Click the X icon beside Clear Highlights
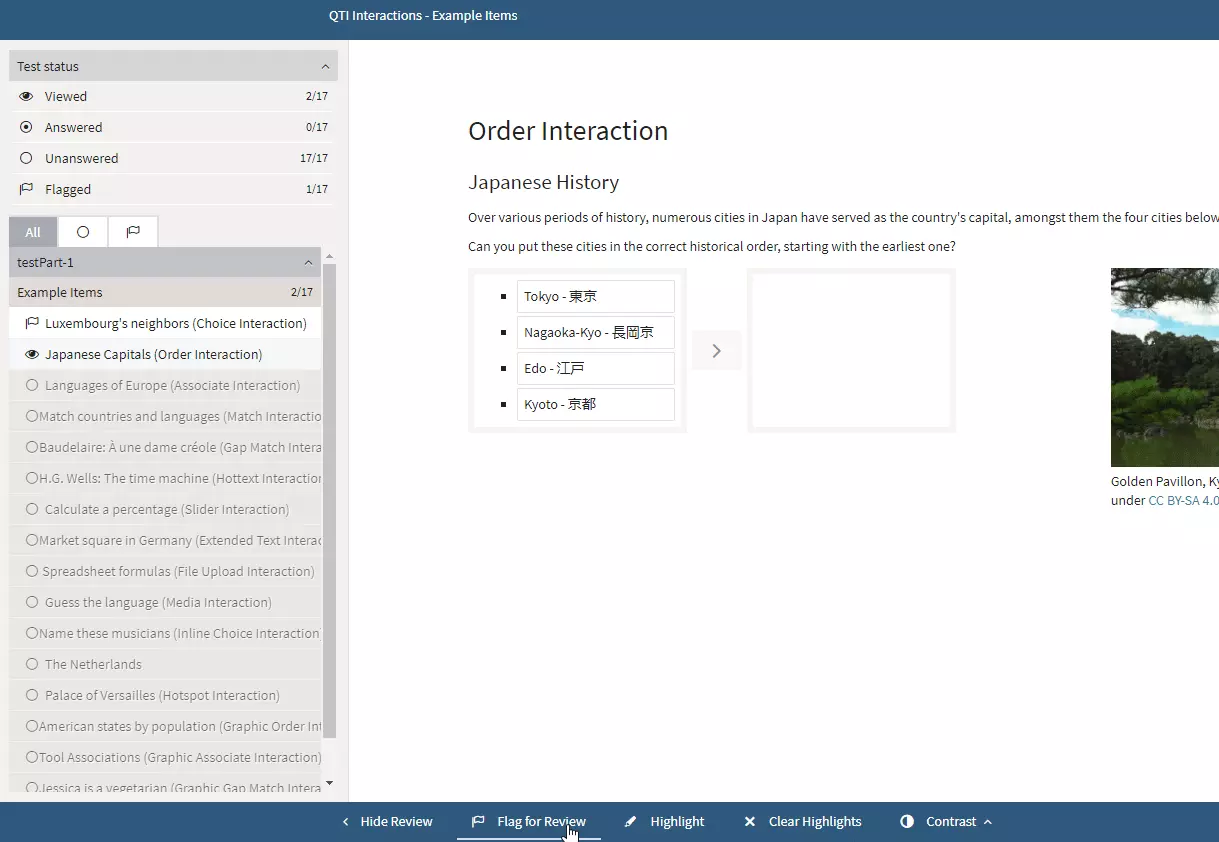 pyautogui.click(x=750, y=821)
